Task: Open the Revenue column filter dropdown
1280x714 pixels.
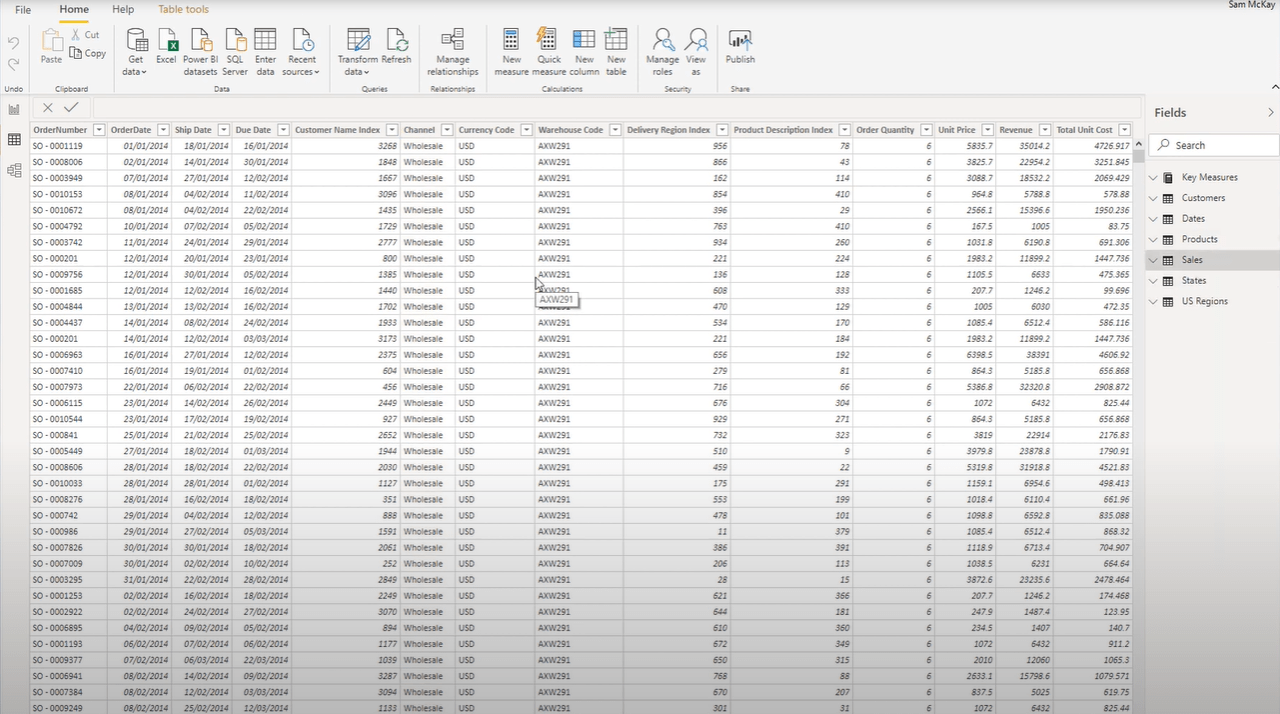Action: pos(1045,130)
